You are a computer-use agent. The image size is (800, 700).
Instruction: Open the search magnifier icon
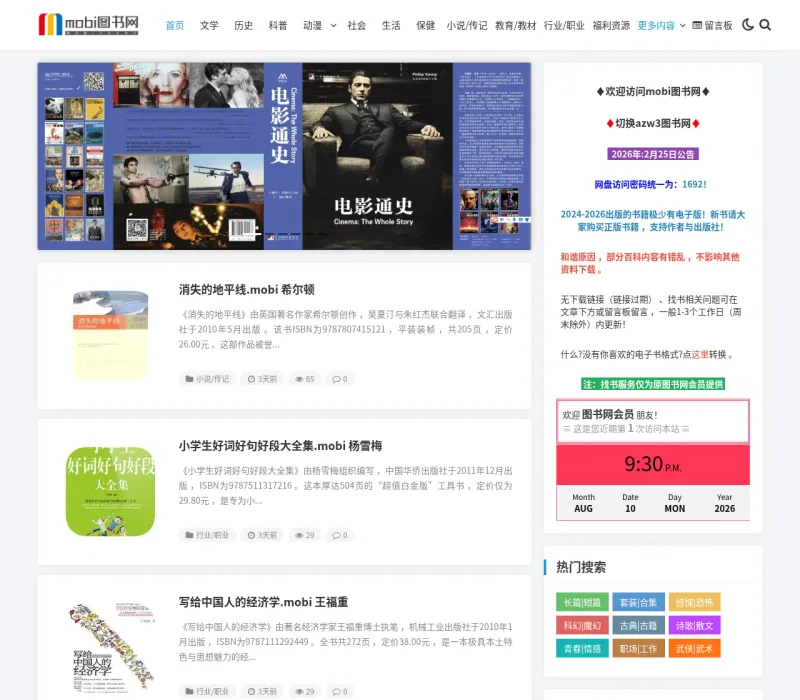(x=765, y=24)
